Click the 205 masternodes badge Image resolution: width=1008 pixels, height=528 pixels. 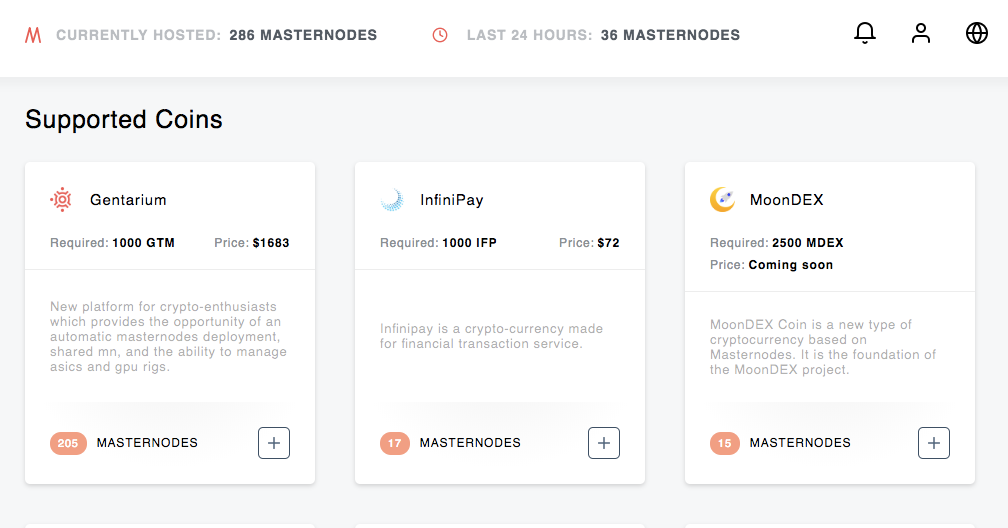[68, 443]
